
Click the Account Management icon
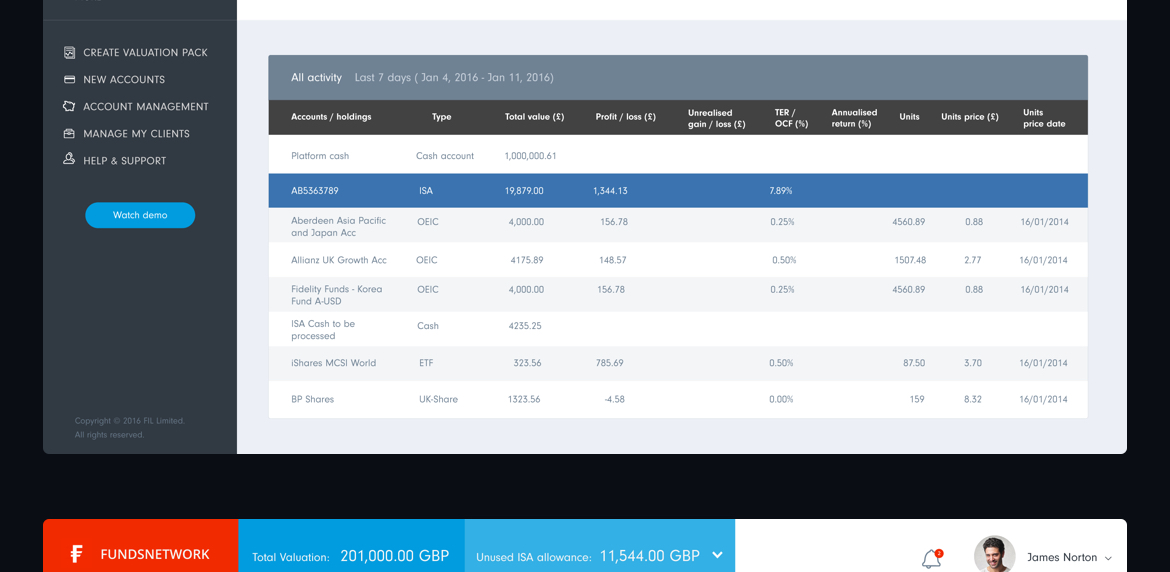pos(69,106)
